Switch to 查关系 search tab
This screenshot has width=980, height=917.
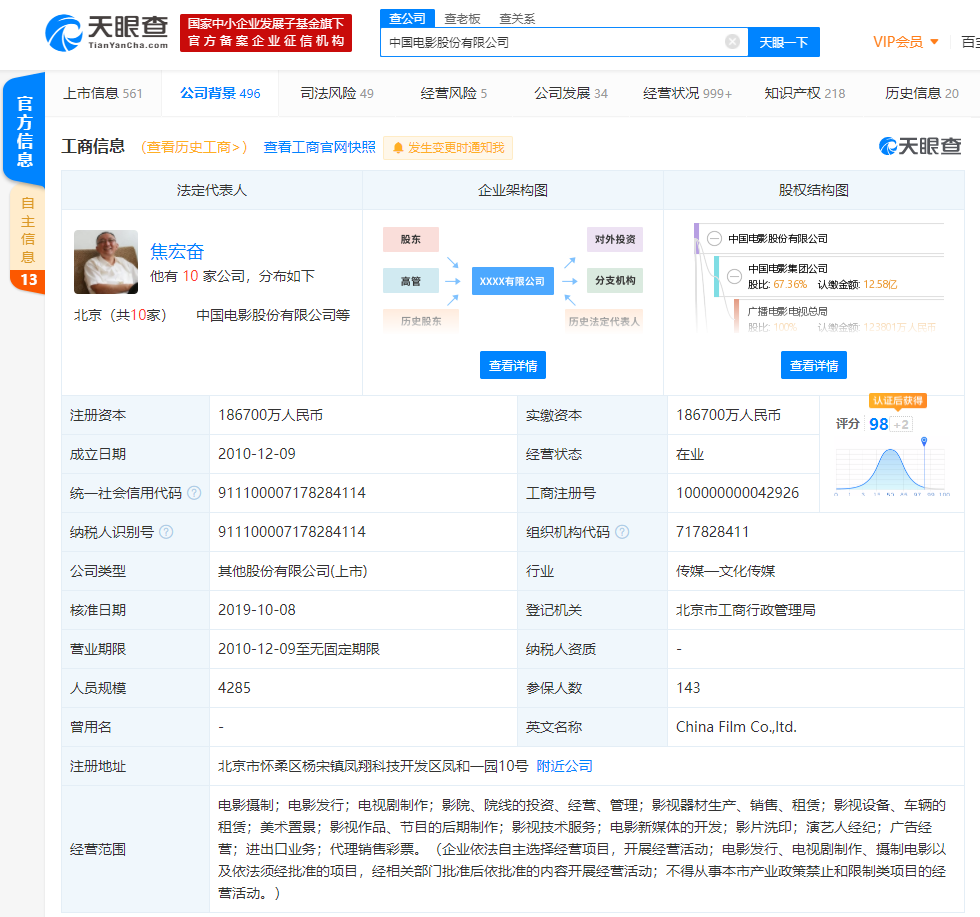pos(517,19)
